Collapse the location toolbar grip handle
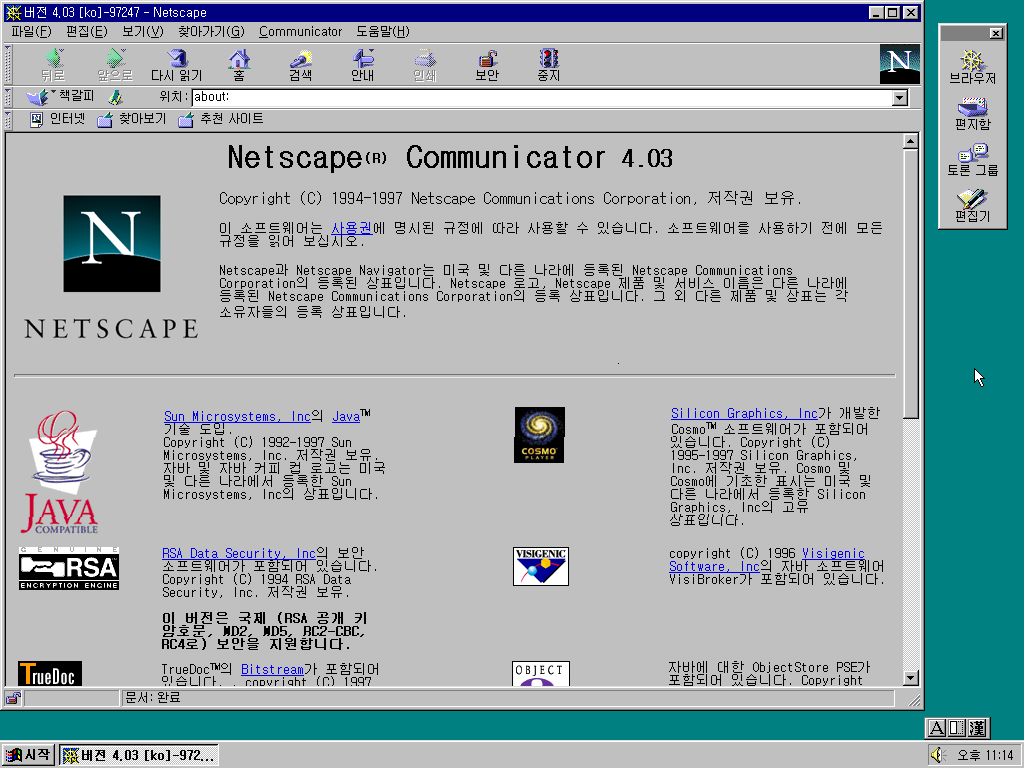 pos(8,98)
